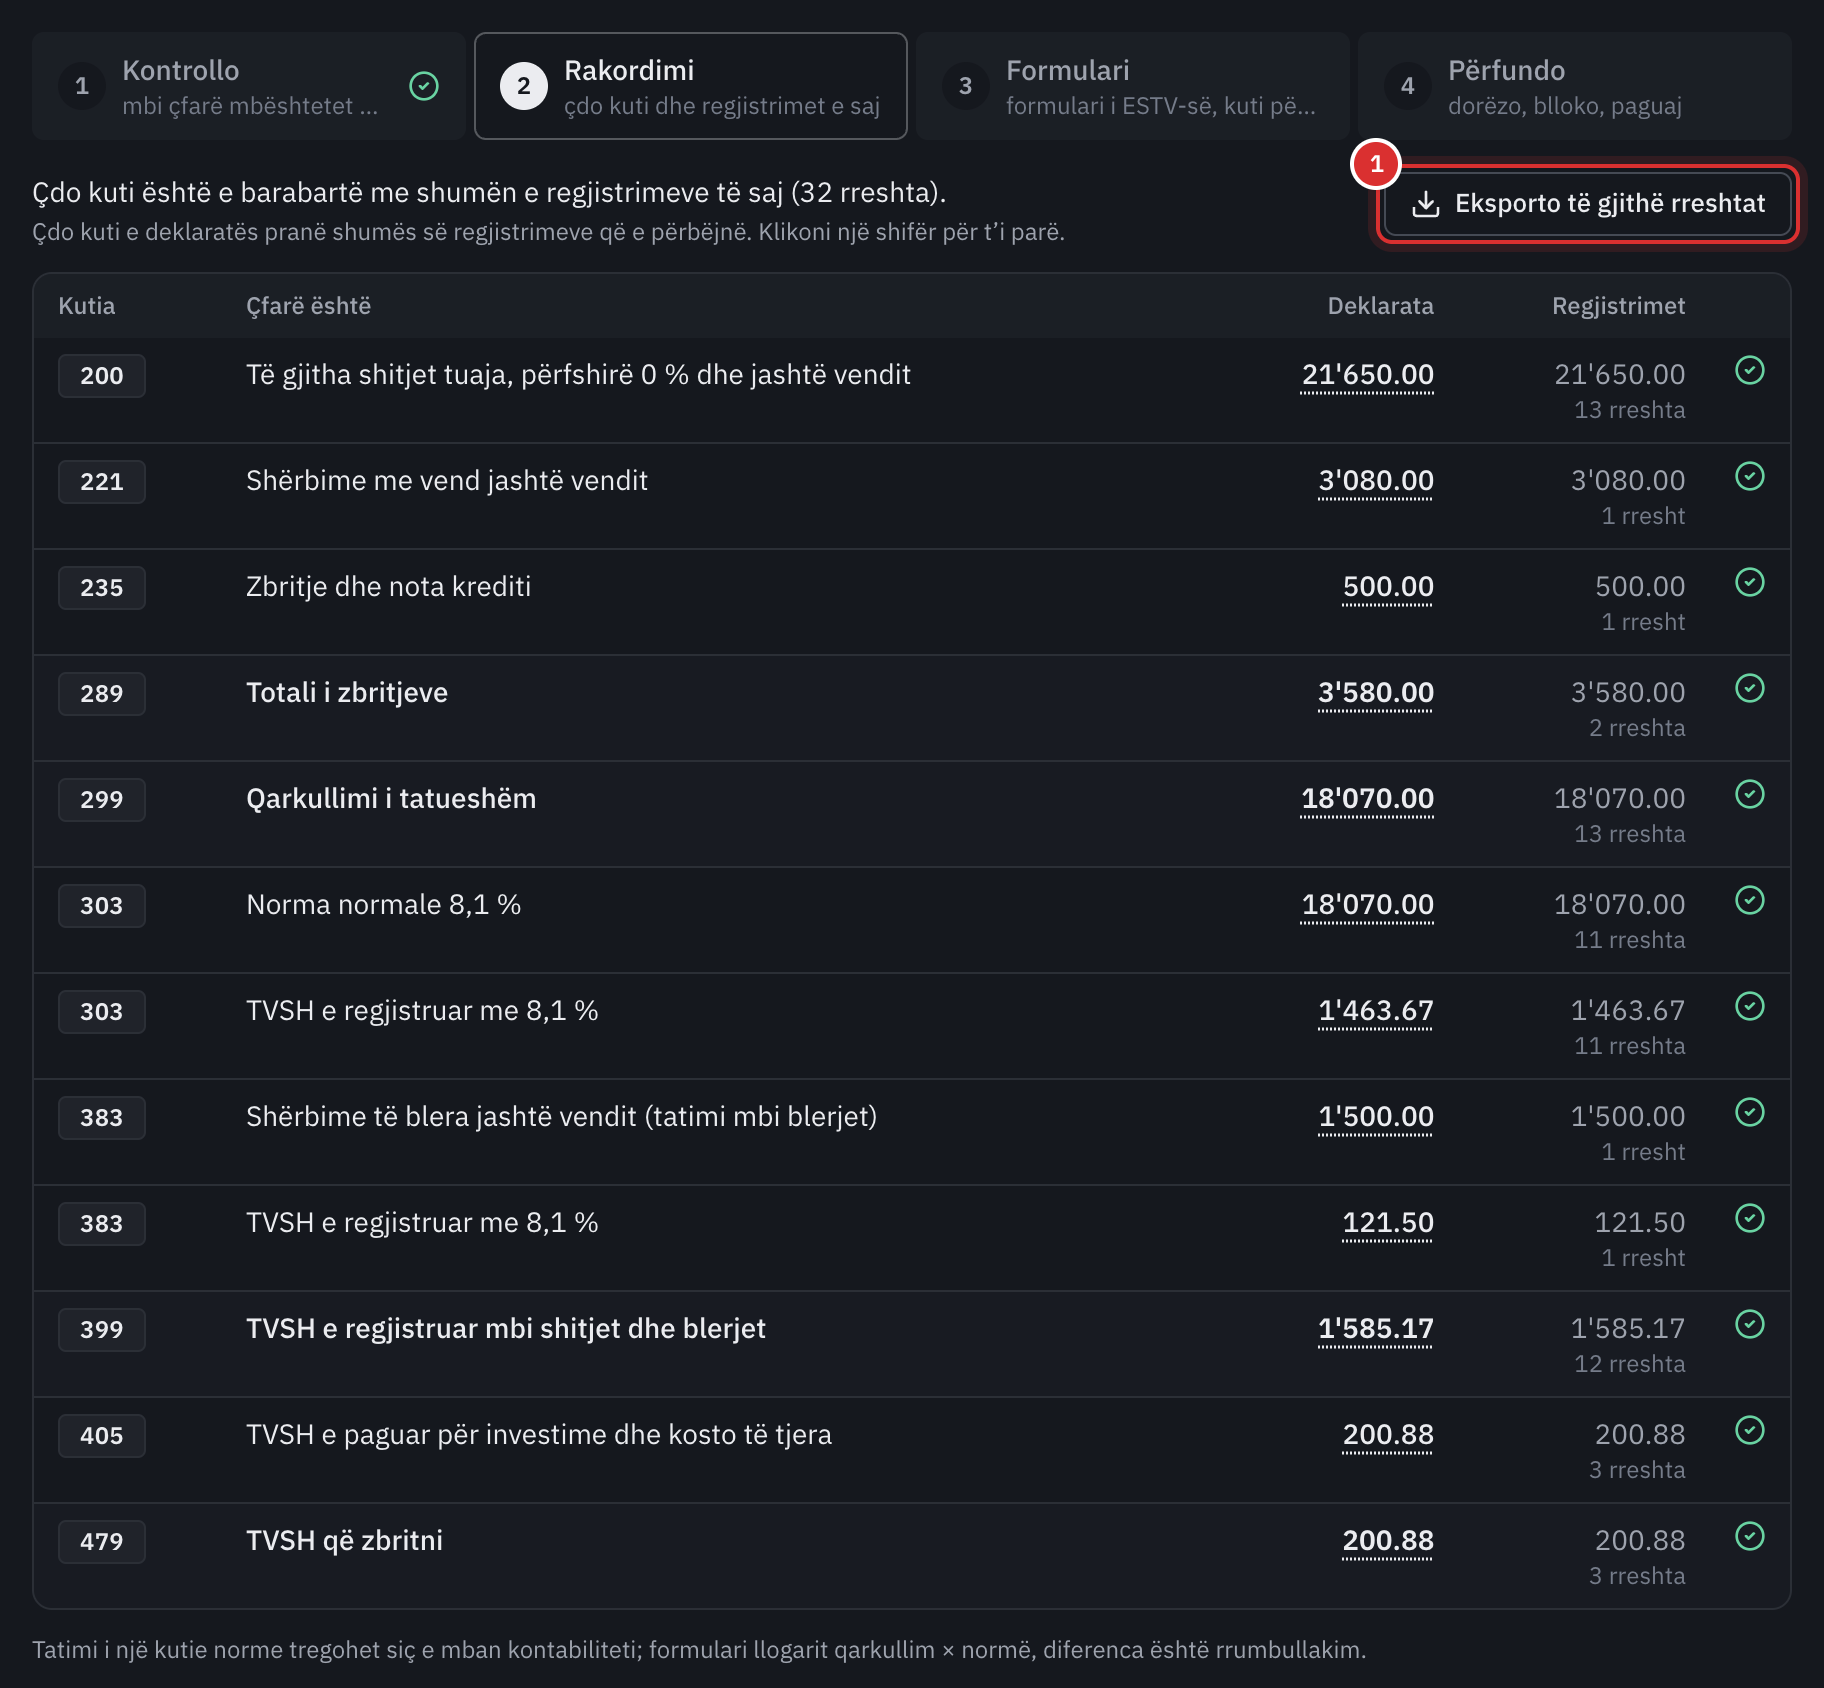Open declaration amount 18'070.00 for Qarkullimi i tatueshëm
Image resolution: width=1824 pixels, height=1688 pixels.
click(1367, 799)
